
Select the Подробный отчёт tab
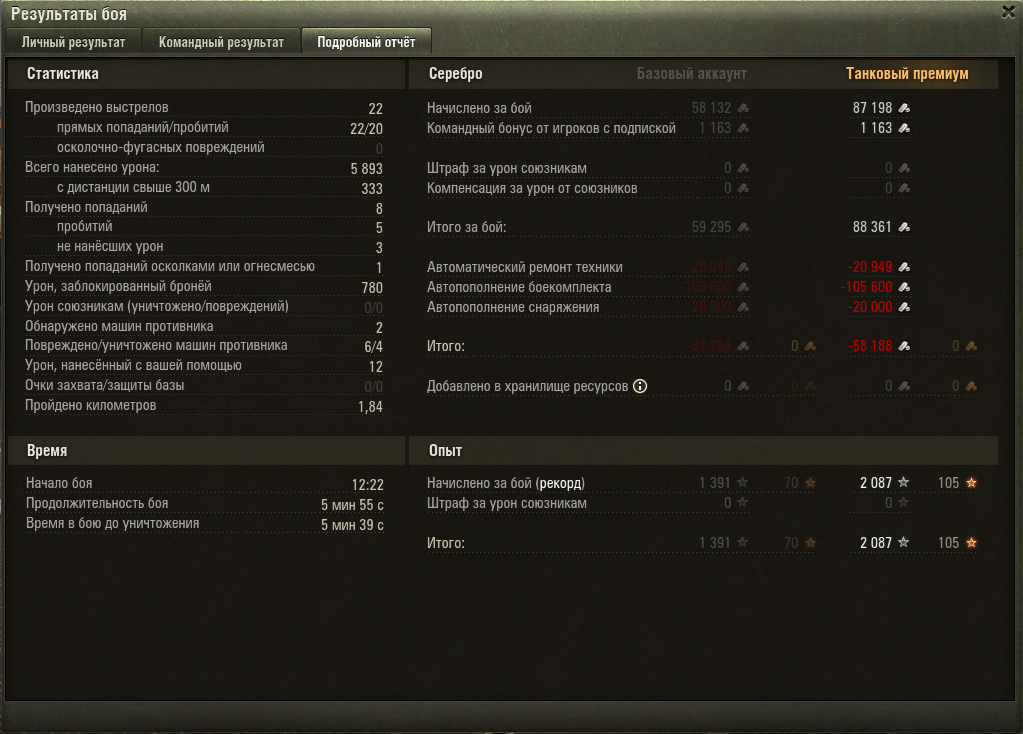(366, 42)
